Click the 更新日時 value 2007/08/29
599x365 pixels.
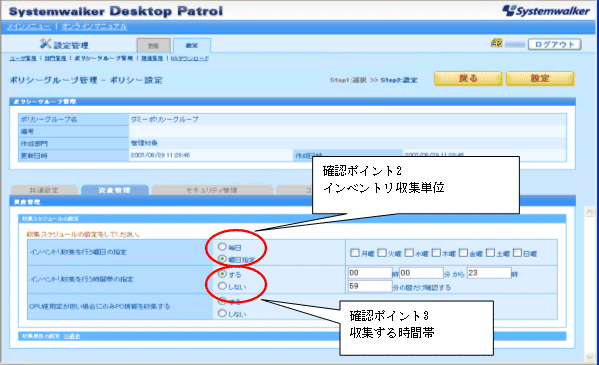coord(160,155)
